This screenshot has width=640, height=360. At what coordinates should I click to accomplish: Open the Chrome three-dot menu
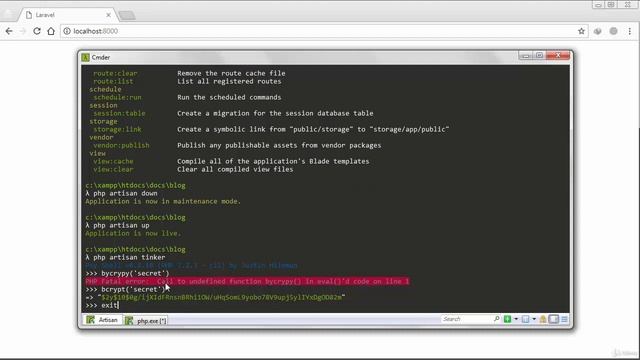(630, 31)
